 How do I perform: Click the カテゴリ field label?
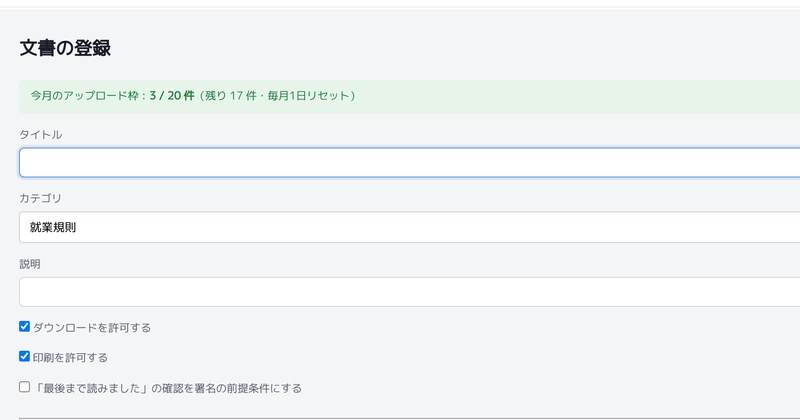click(40, 198)
